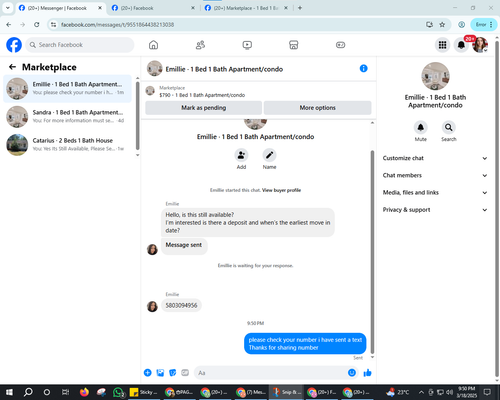Expand Customize chat section
500x400 pixels.
pyautogui.click(x=435, y=158)
